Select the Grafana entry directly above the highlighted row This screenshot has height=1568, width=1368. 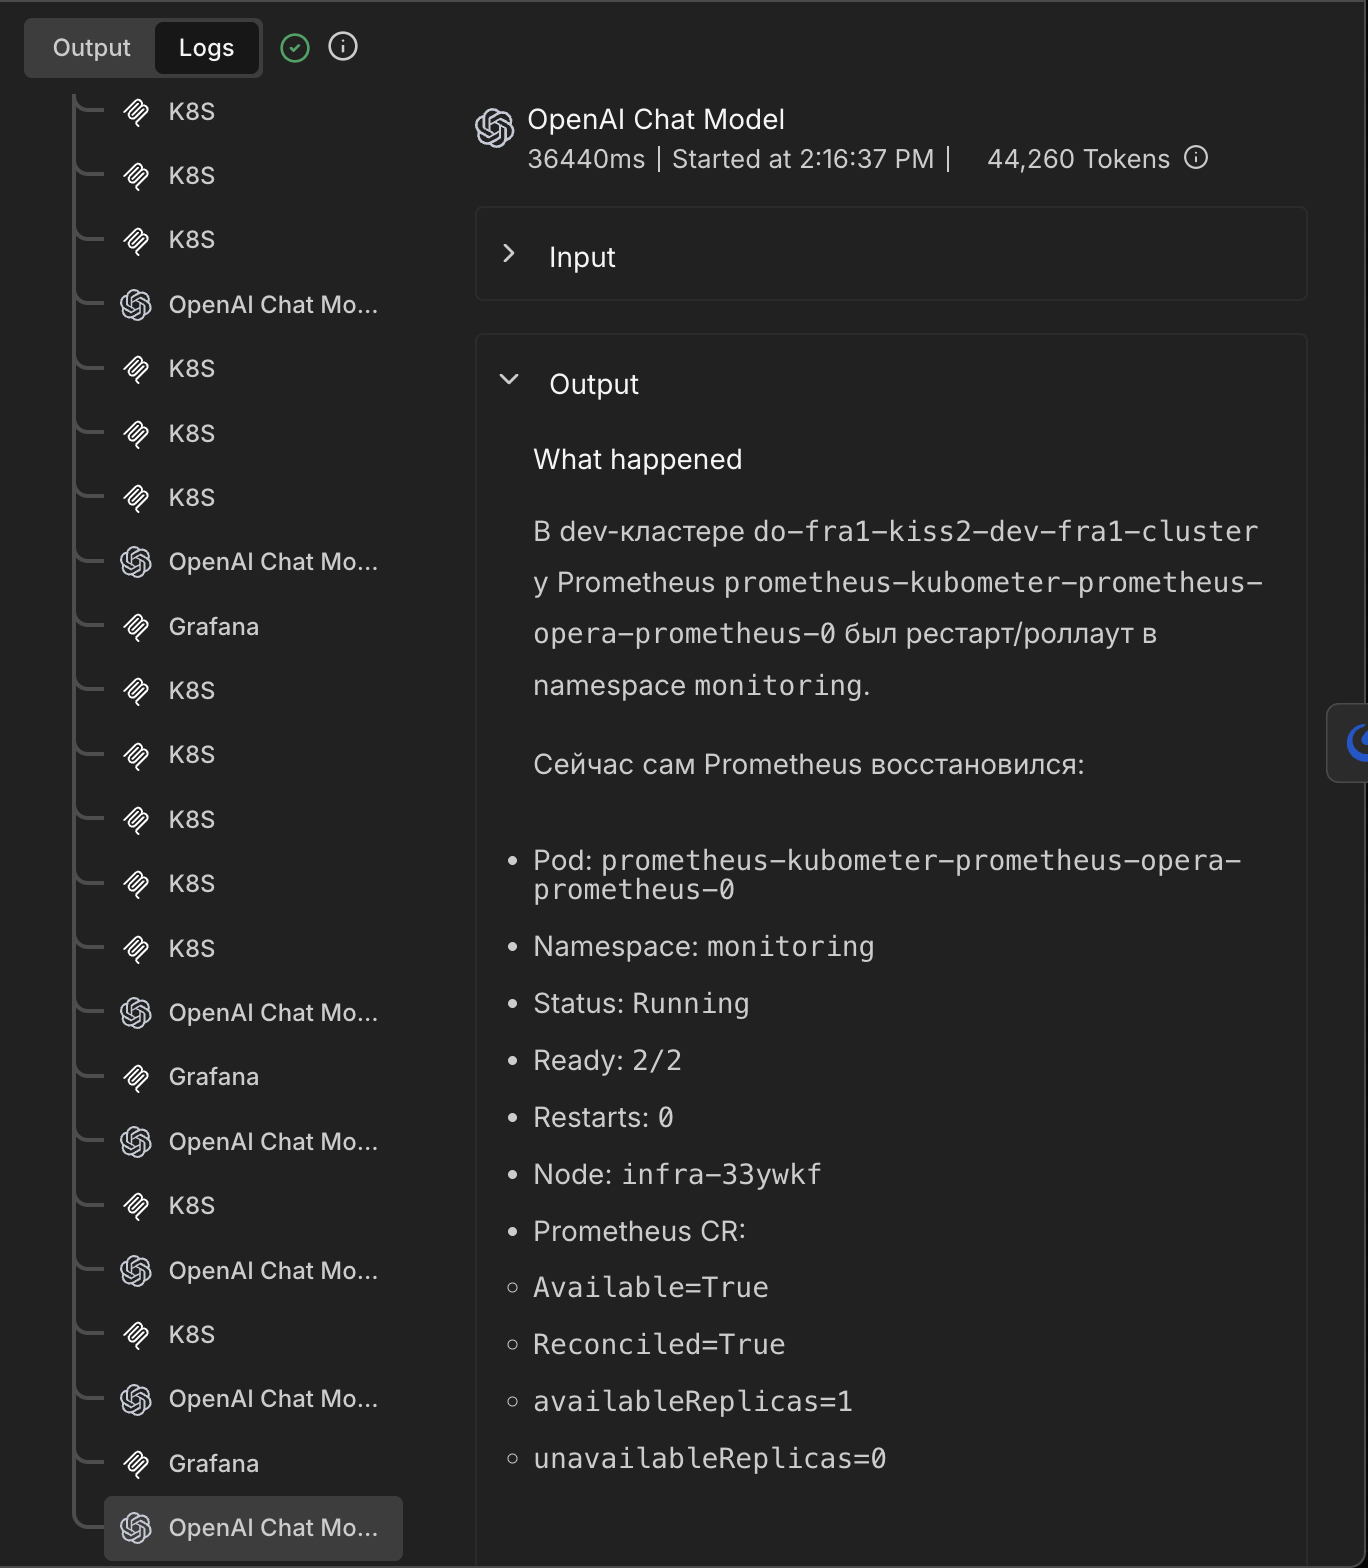192,1464
